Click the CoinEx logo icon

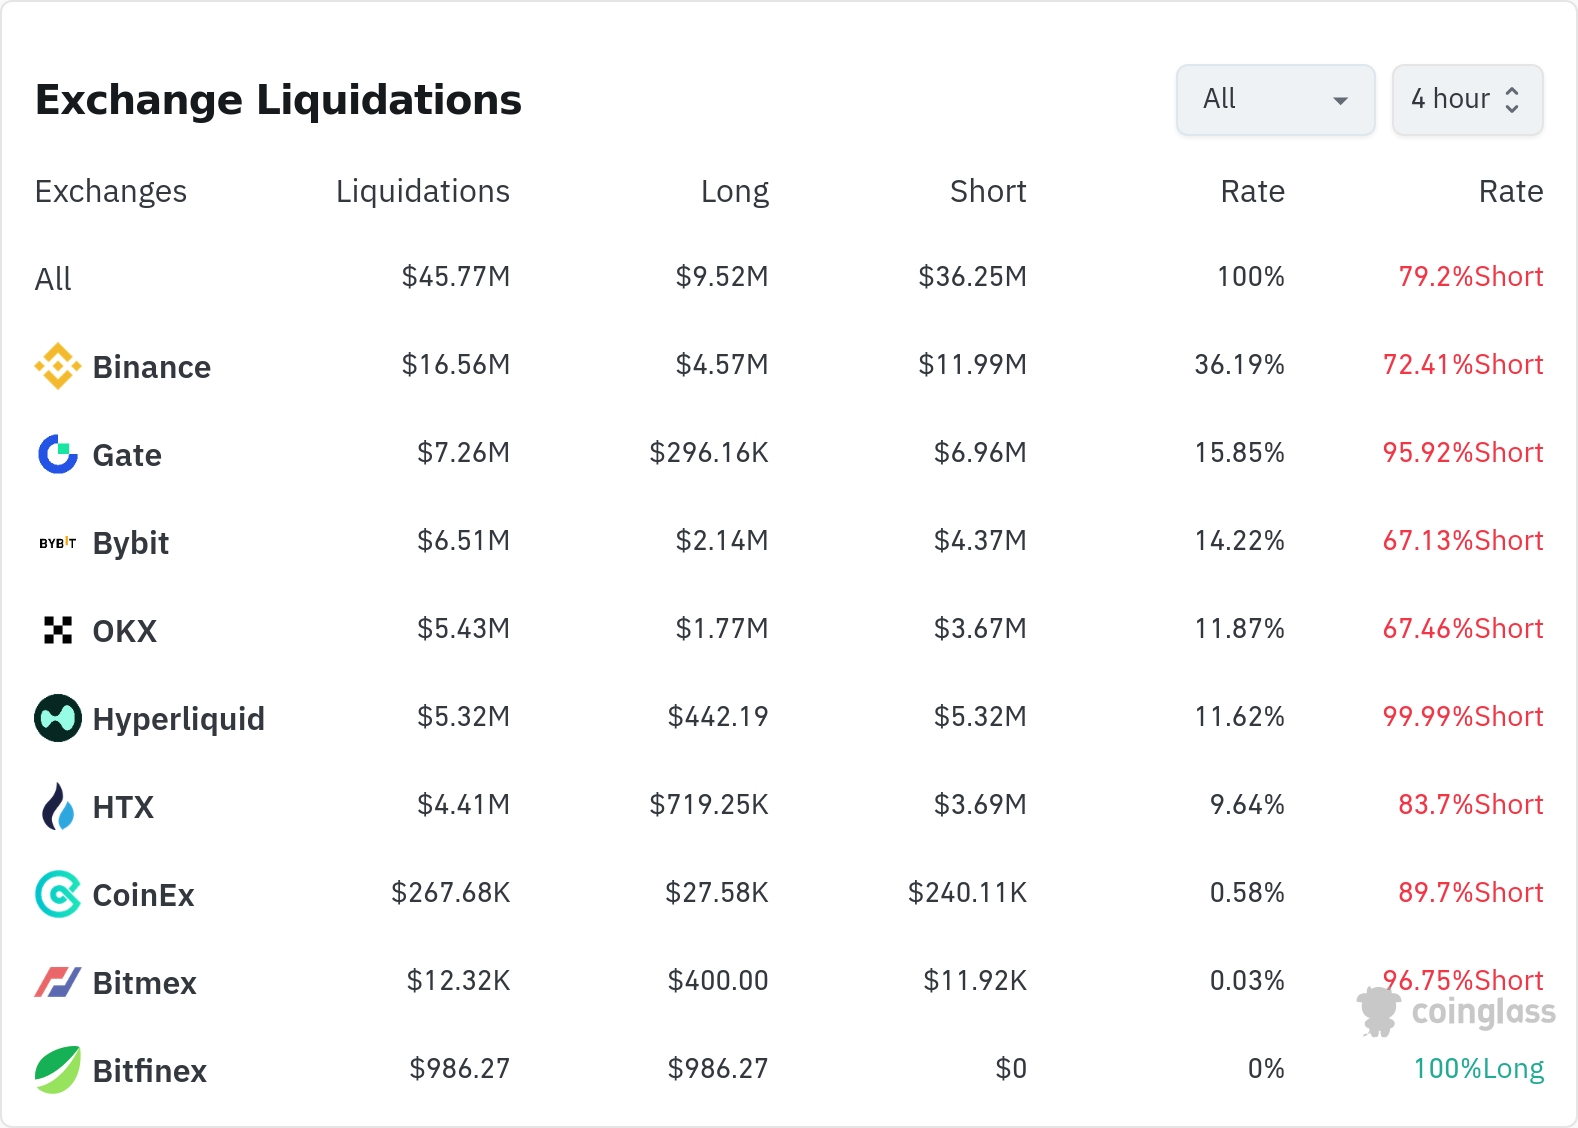click(x=57, y=894)
